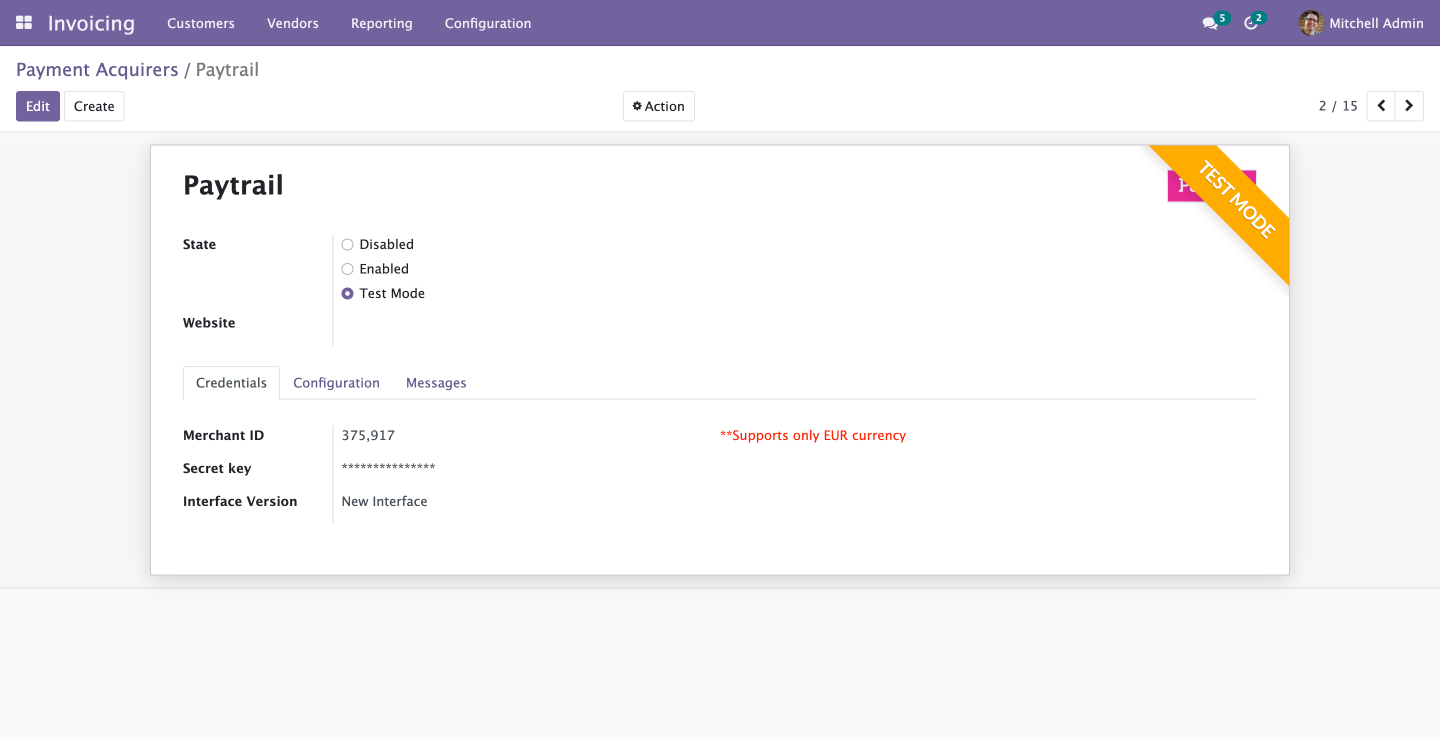Click the New Interface value

[384, 502]
